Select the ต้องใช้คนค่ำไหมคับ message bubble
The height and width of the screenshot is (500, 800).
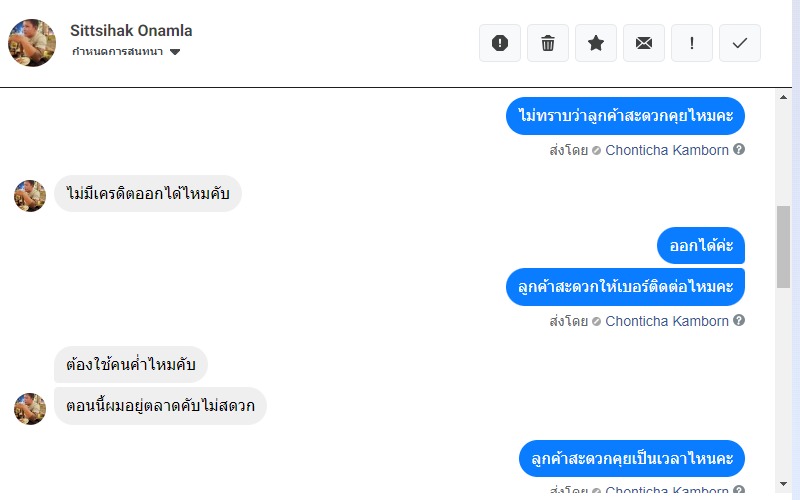pos(131,364)
